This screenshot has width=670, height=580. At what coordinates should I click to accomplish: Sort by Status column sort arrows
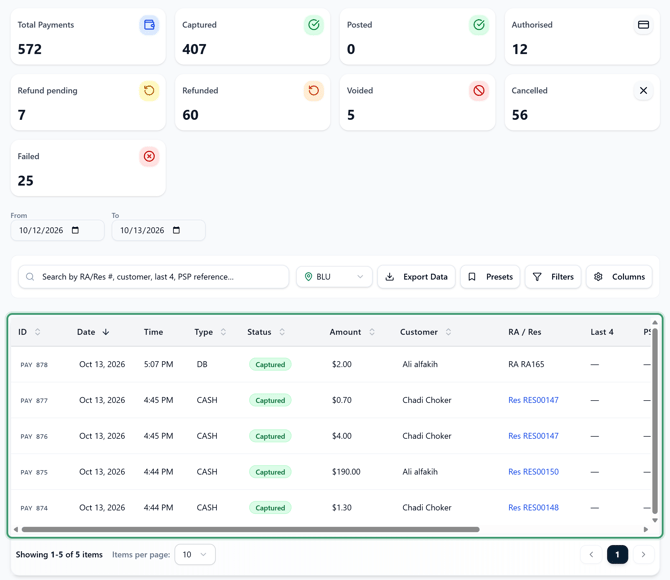[282, 332]
